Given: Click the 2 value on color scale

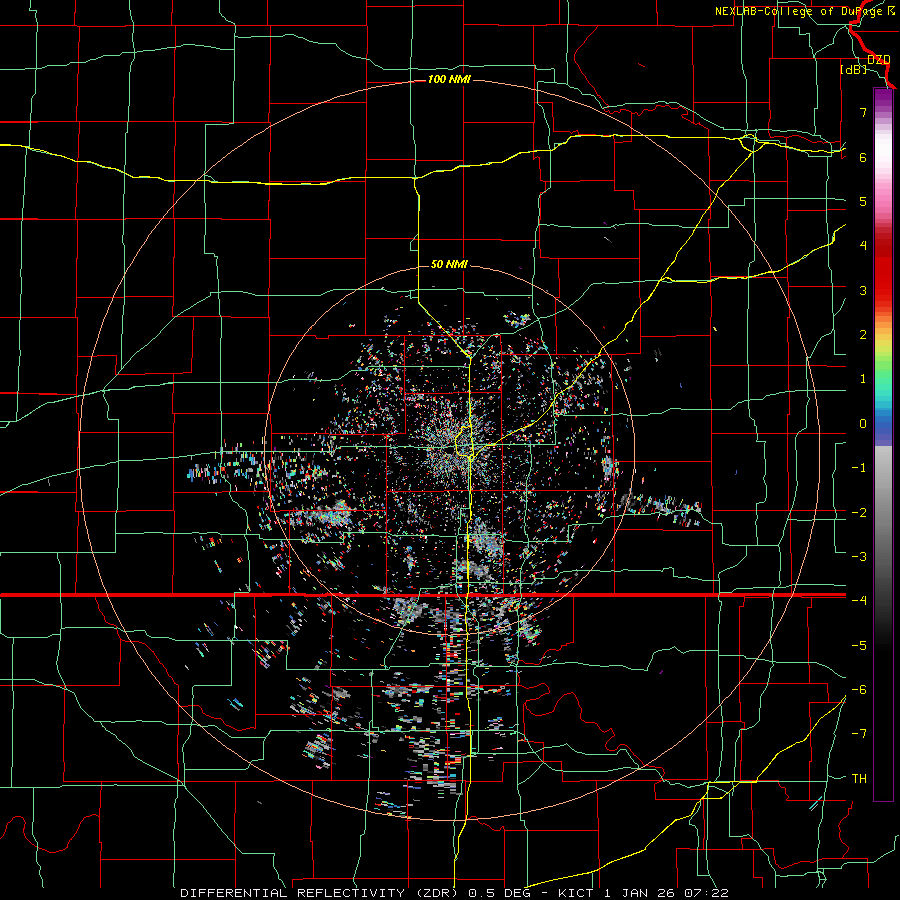Looking at the screenshot, I should point(863,335).
